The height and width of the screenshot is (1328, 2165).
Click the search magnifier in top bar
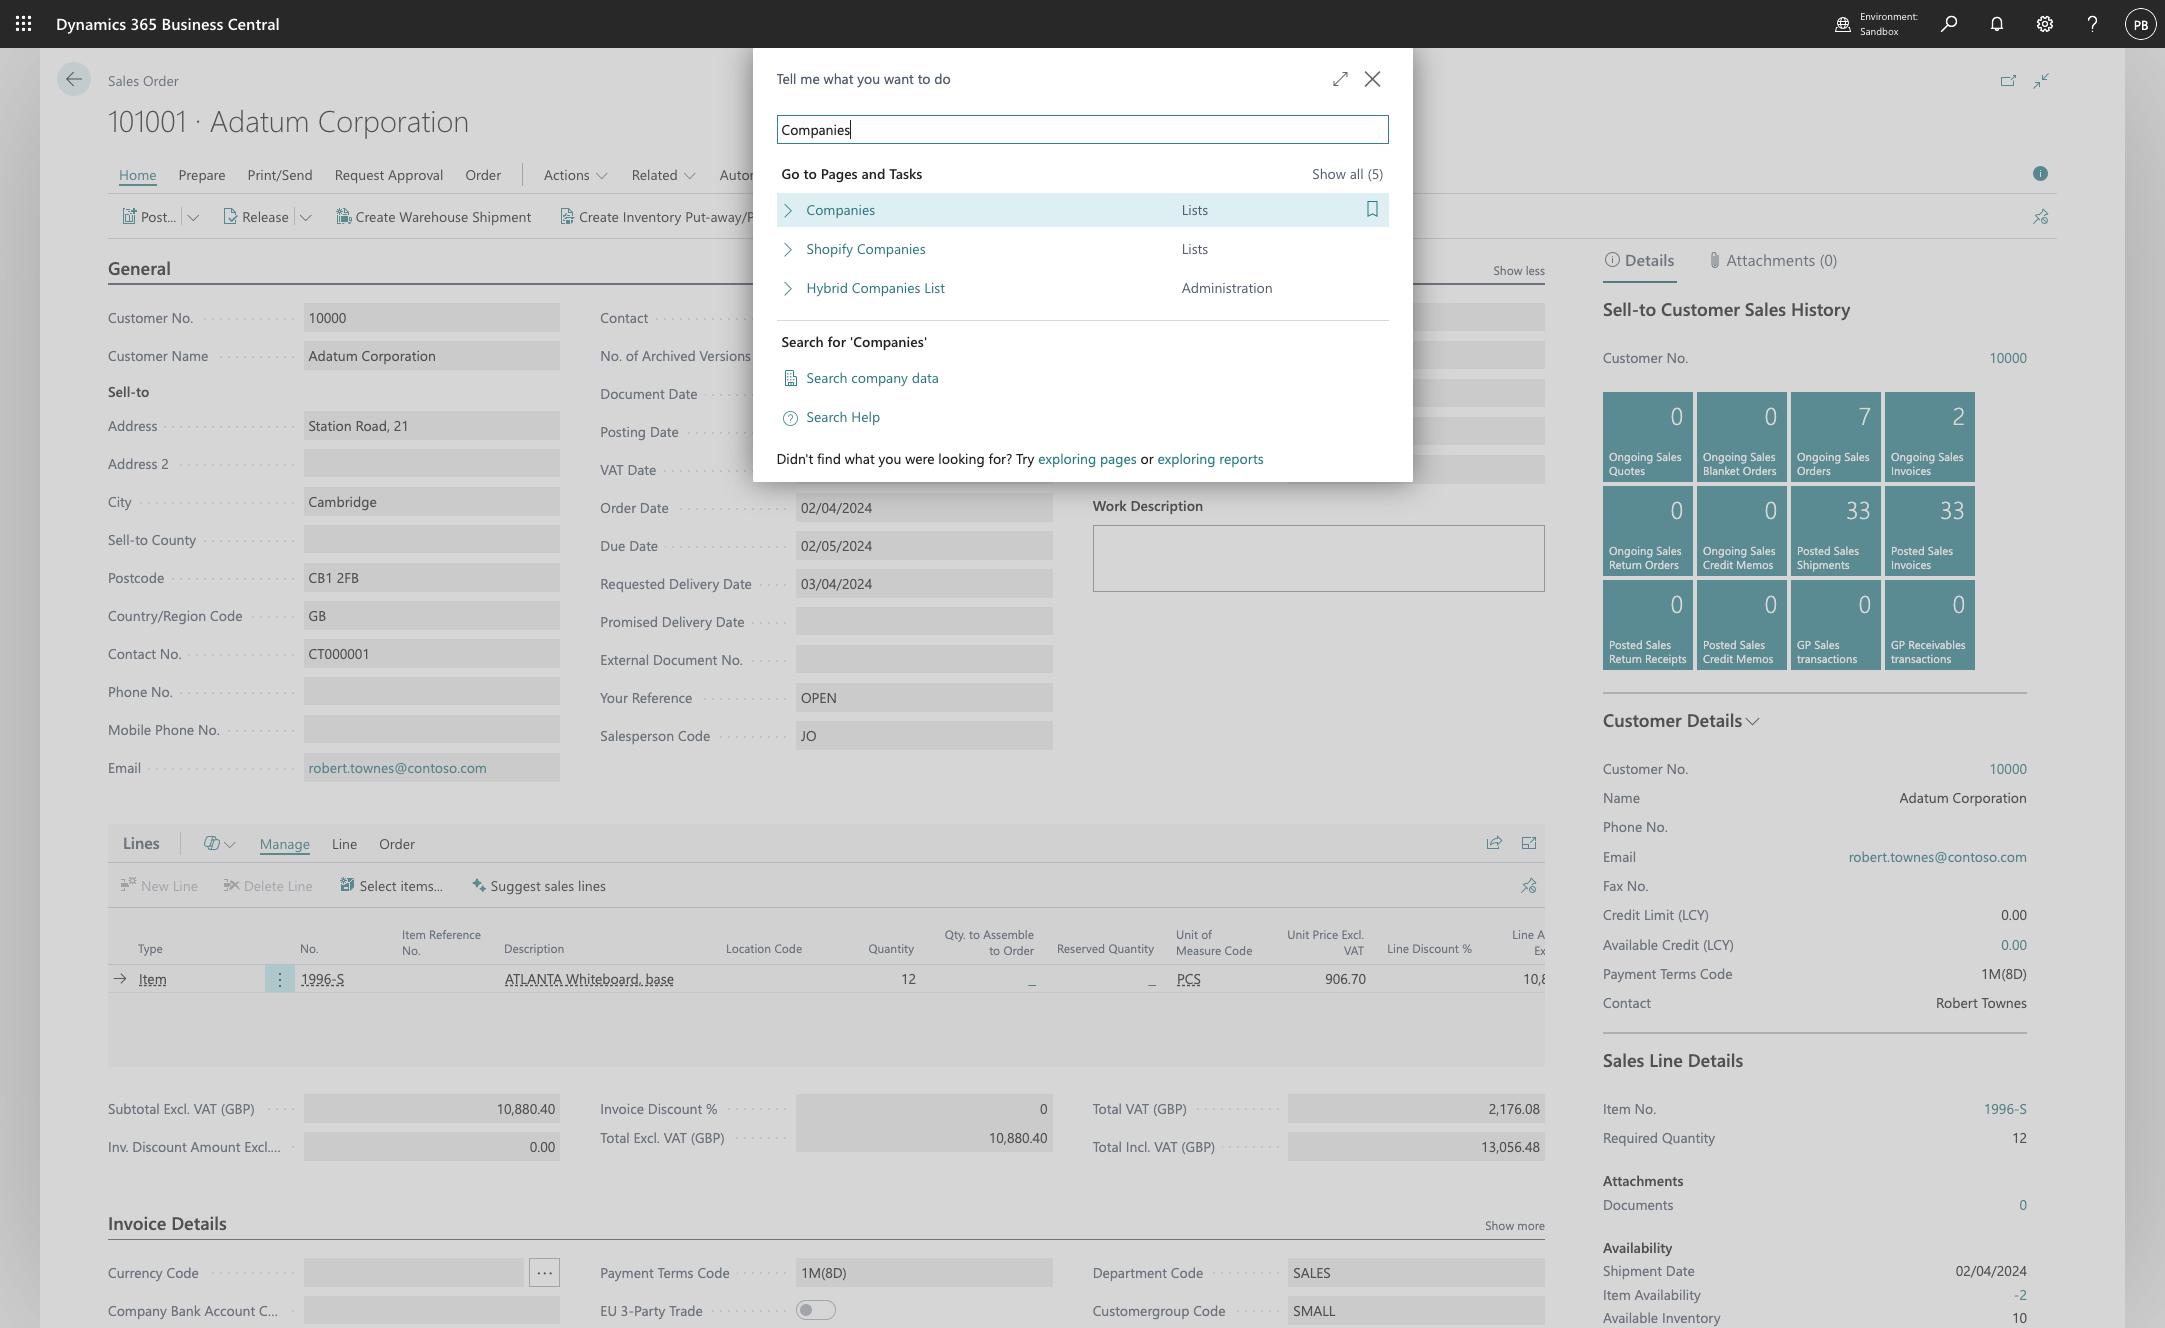[x=1948, y=24]
